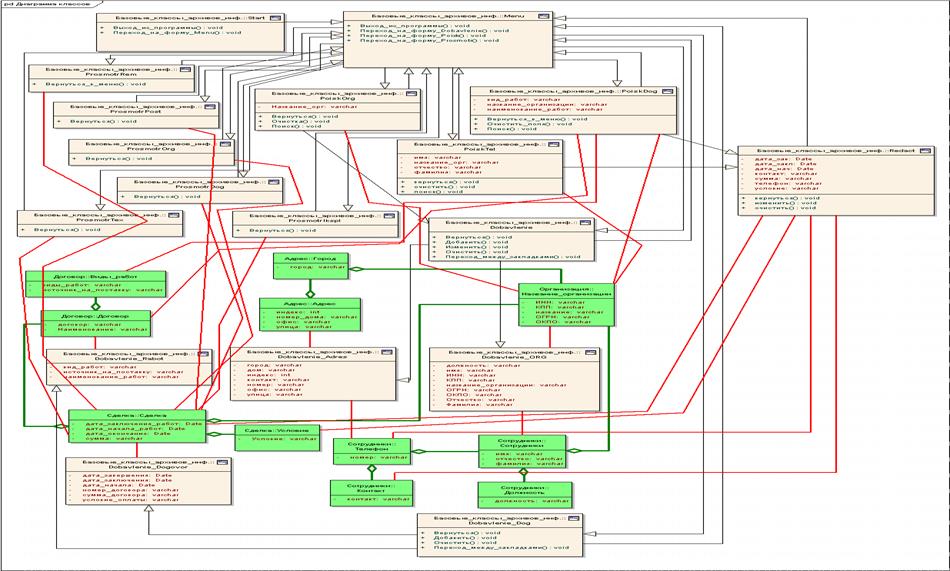Viewport: 950px width, 571px height.
Task: Click the form icon on the ProsmotrRem class
Action: tap(185, 69)
